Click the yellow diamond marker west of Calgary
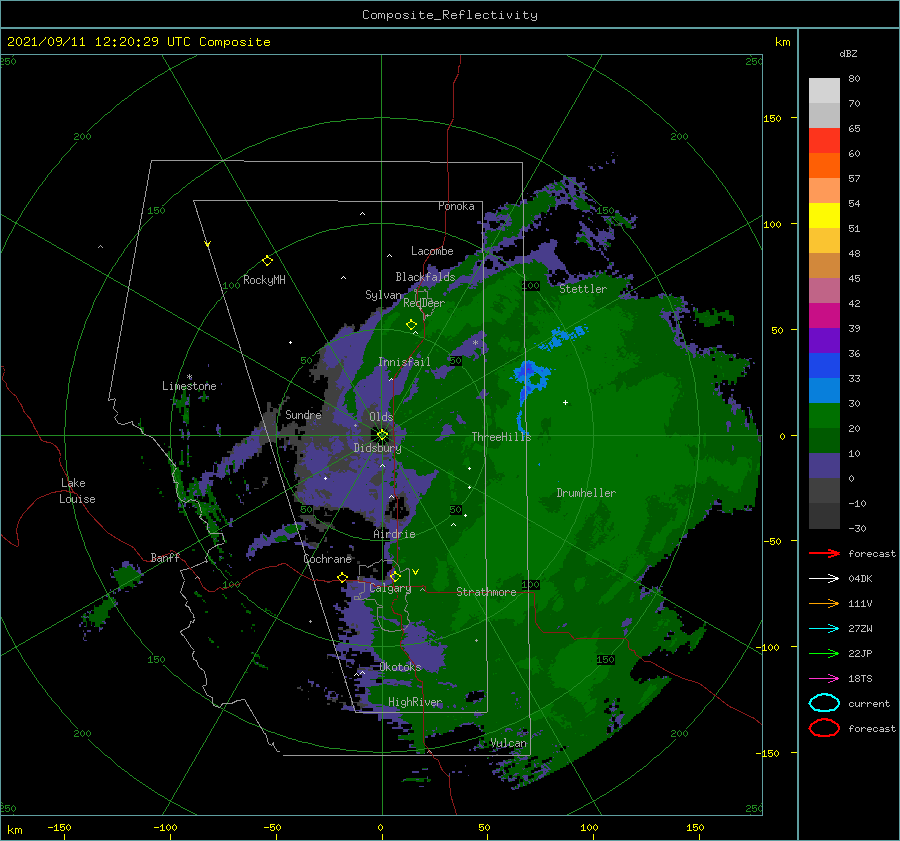 click(x=342, y=578)
